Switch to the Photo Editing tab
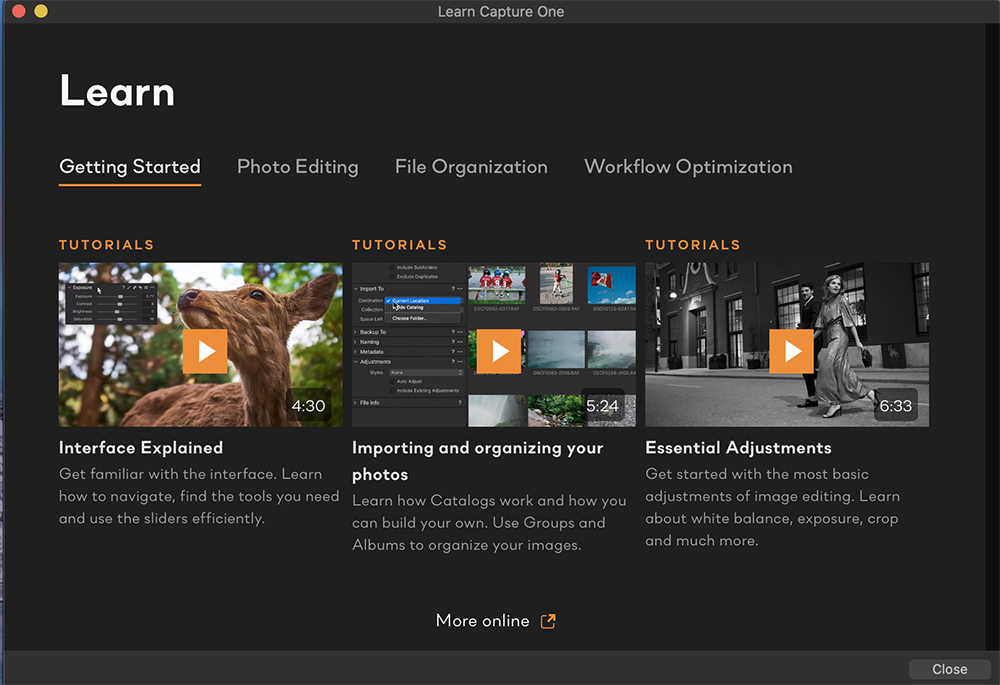This screenshot has height=685, width=1000. (x=297, y=167)
